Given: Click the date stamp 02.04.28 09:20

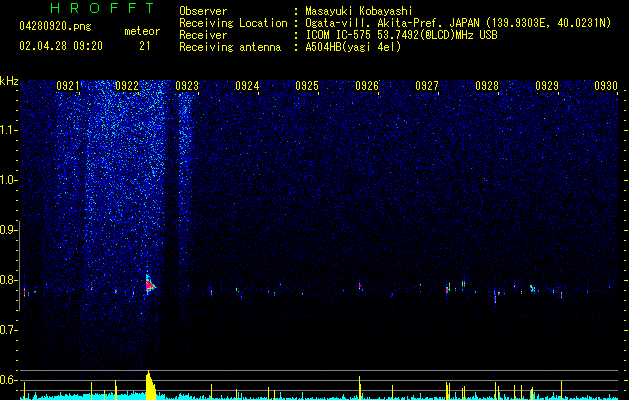Looking at the screenshot, I should click(61, 46).
